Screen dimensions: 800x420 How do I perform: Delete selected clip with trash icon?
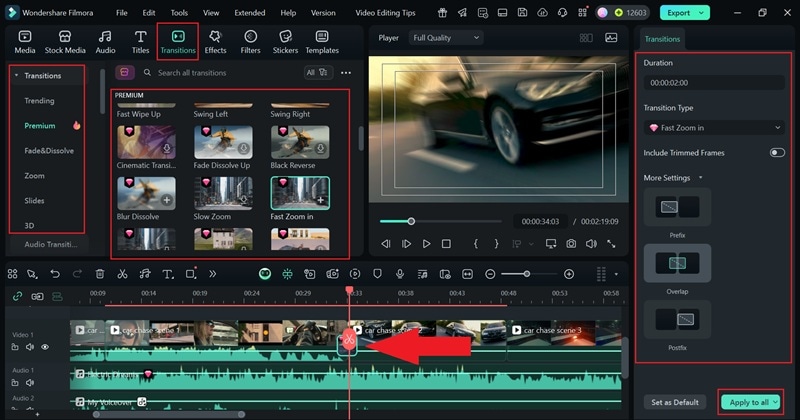pos(100,274)
